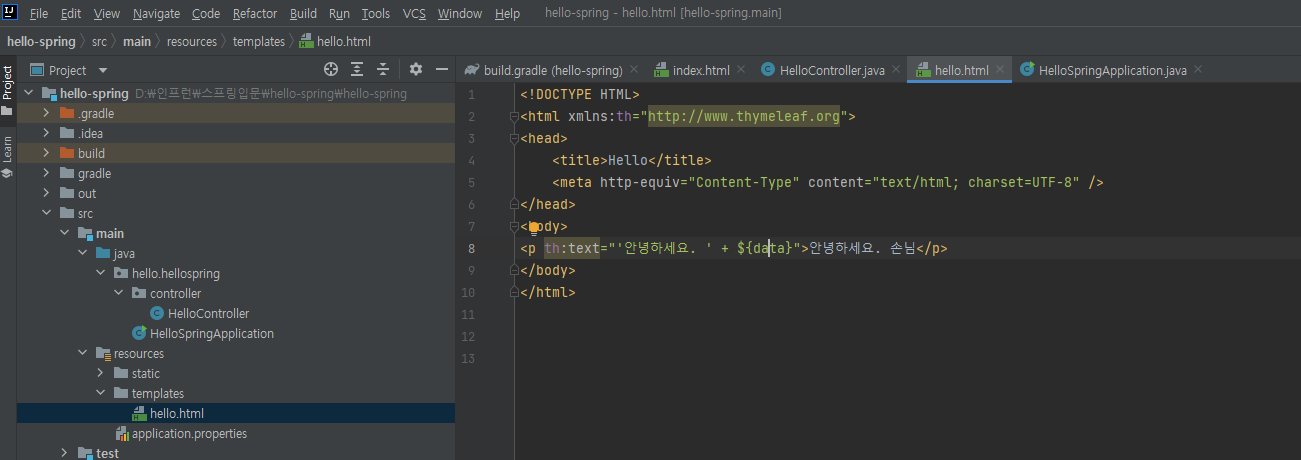This screenshot has width=1301, height=460.
Task: Toggle the Project tool window side tab
Action: coord(8,91)
